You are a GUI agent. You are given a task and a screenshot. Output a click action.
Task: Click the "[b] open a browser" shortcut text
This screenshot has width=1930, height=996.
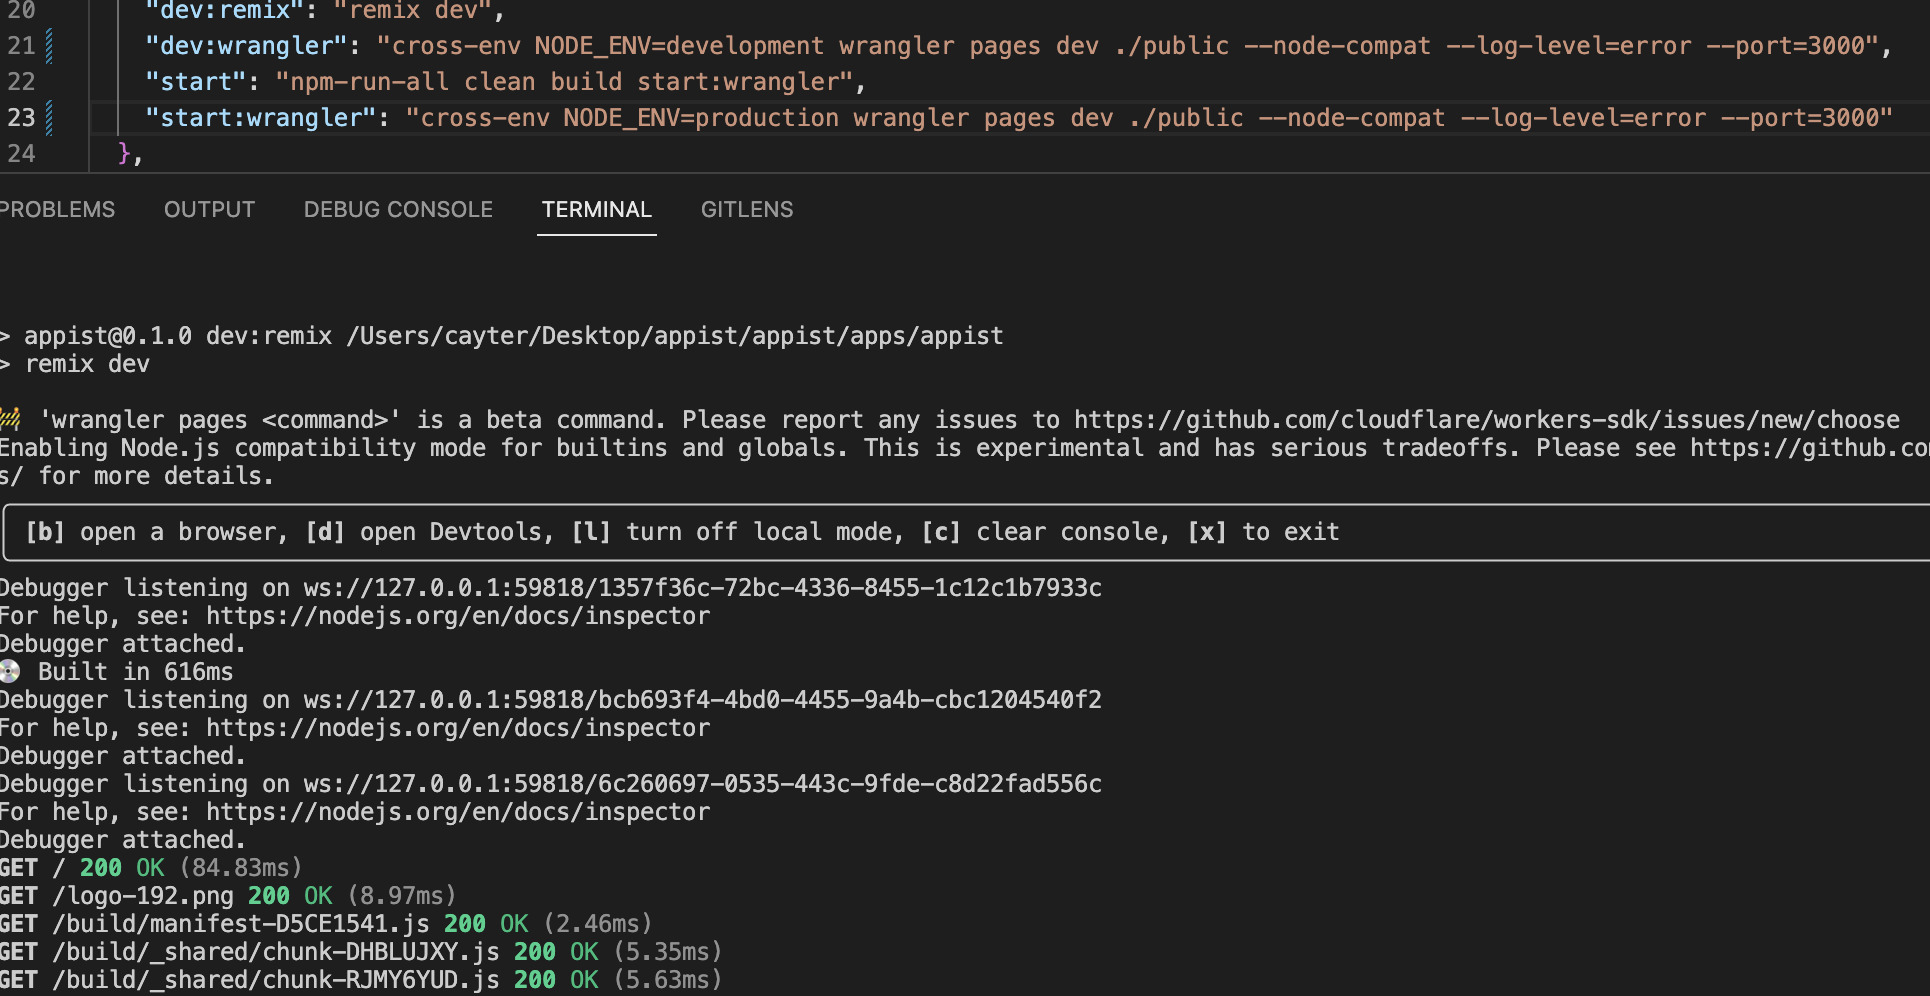155,531
